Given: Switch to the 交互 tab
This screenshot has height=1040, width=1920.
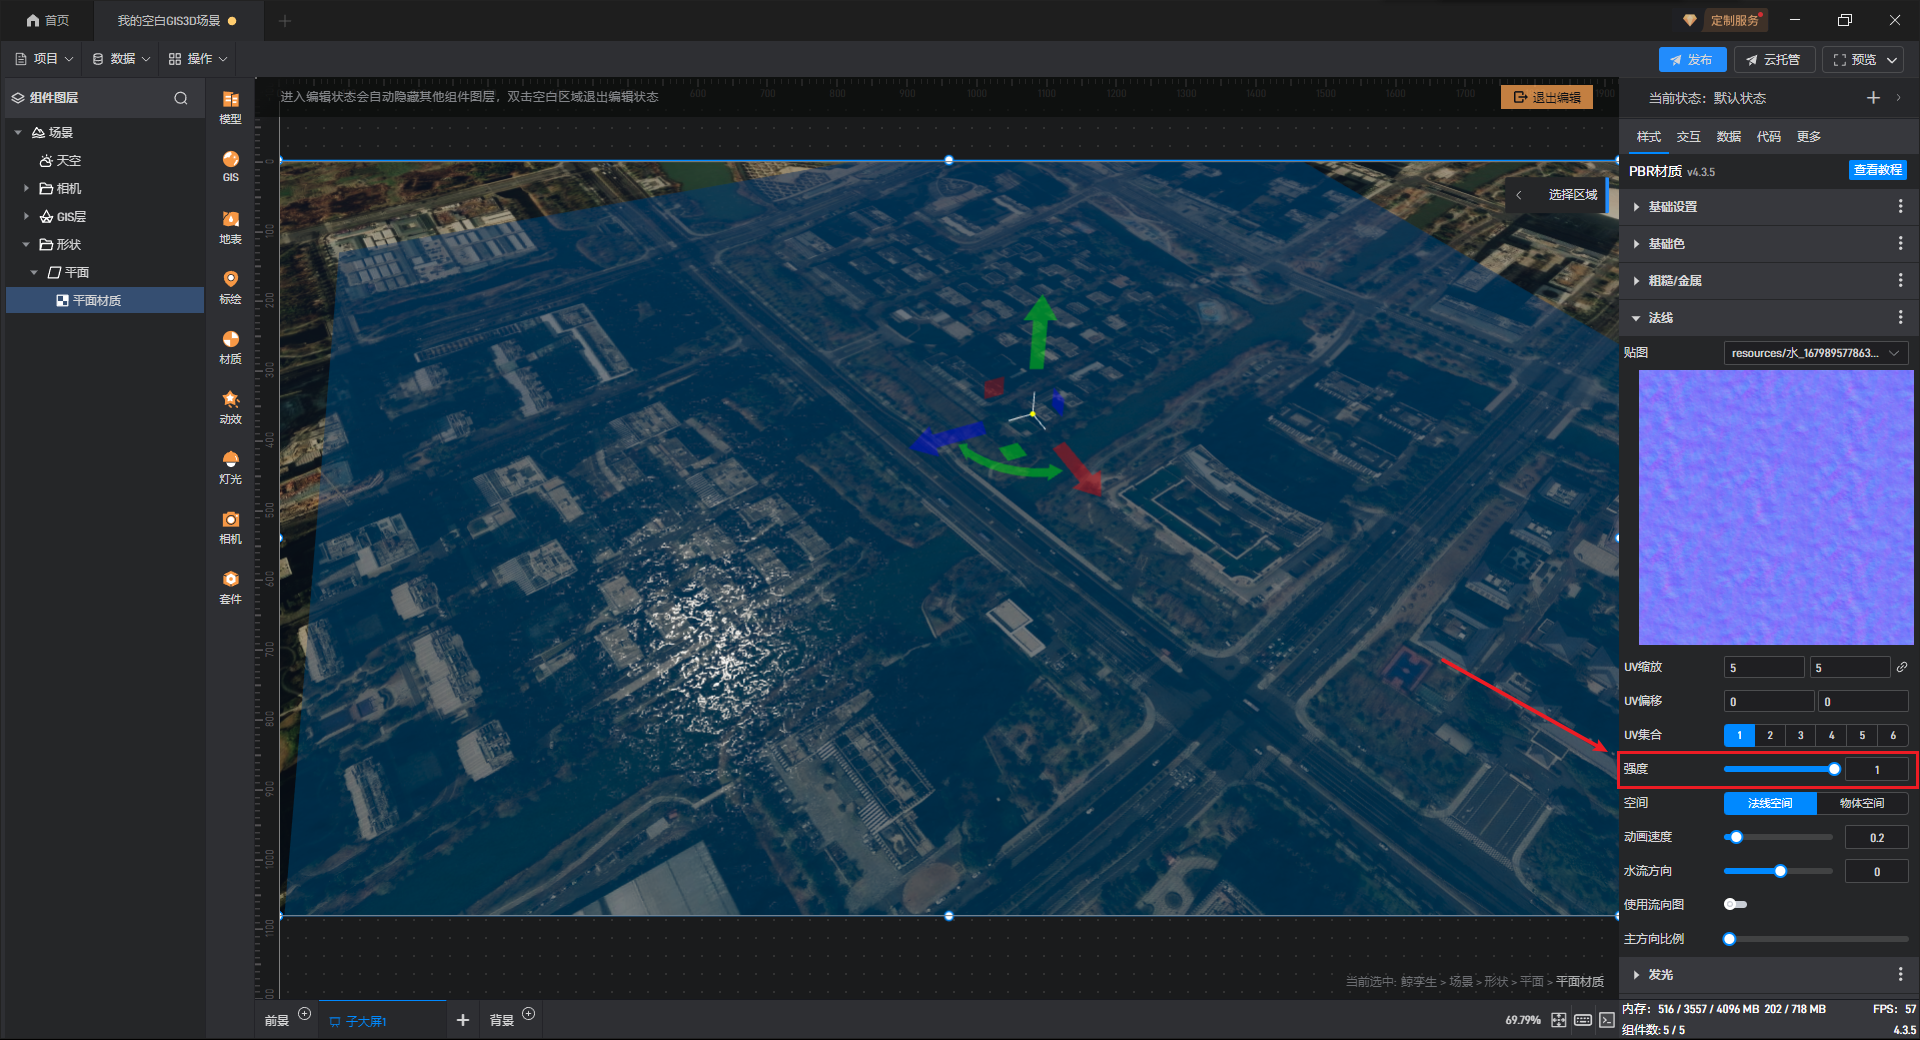Looking at the screenshot, I should coord(1688,137).
